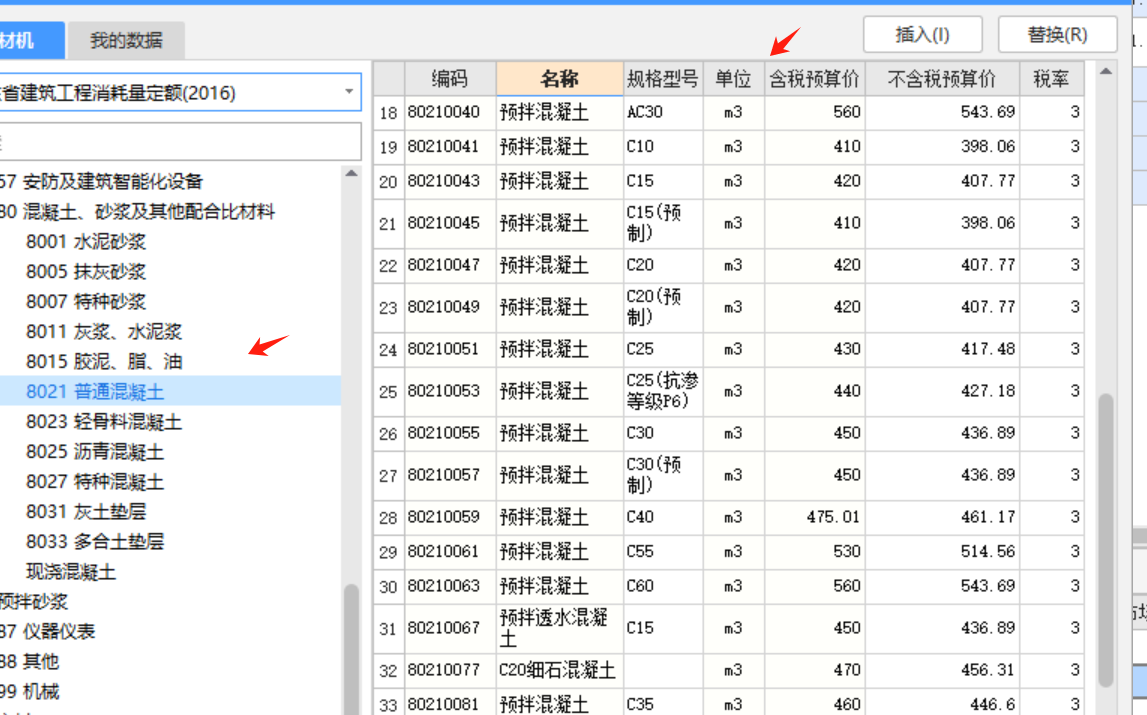Click the 名称 column header
This screenshot has height=715, width=1147.
coord(560,78)
